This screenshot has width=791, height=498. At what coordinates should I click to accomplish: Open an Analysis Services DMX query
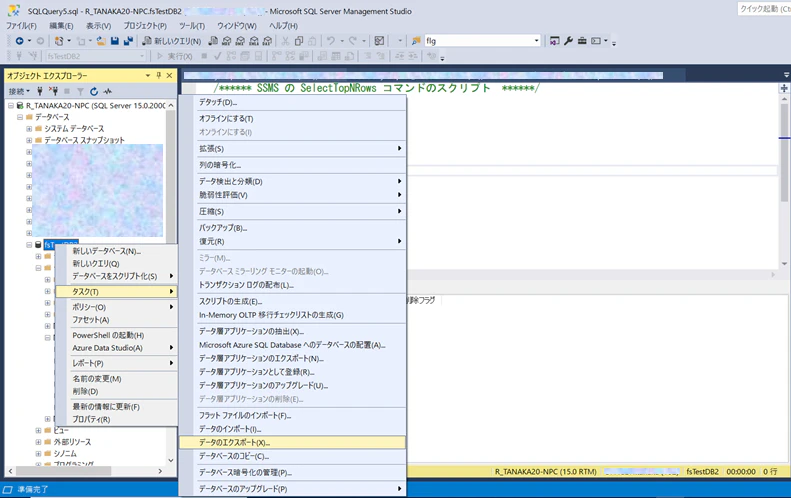point(241,41)
